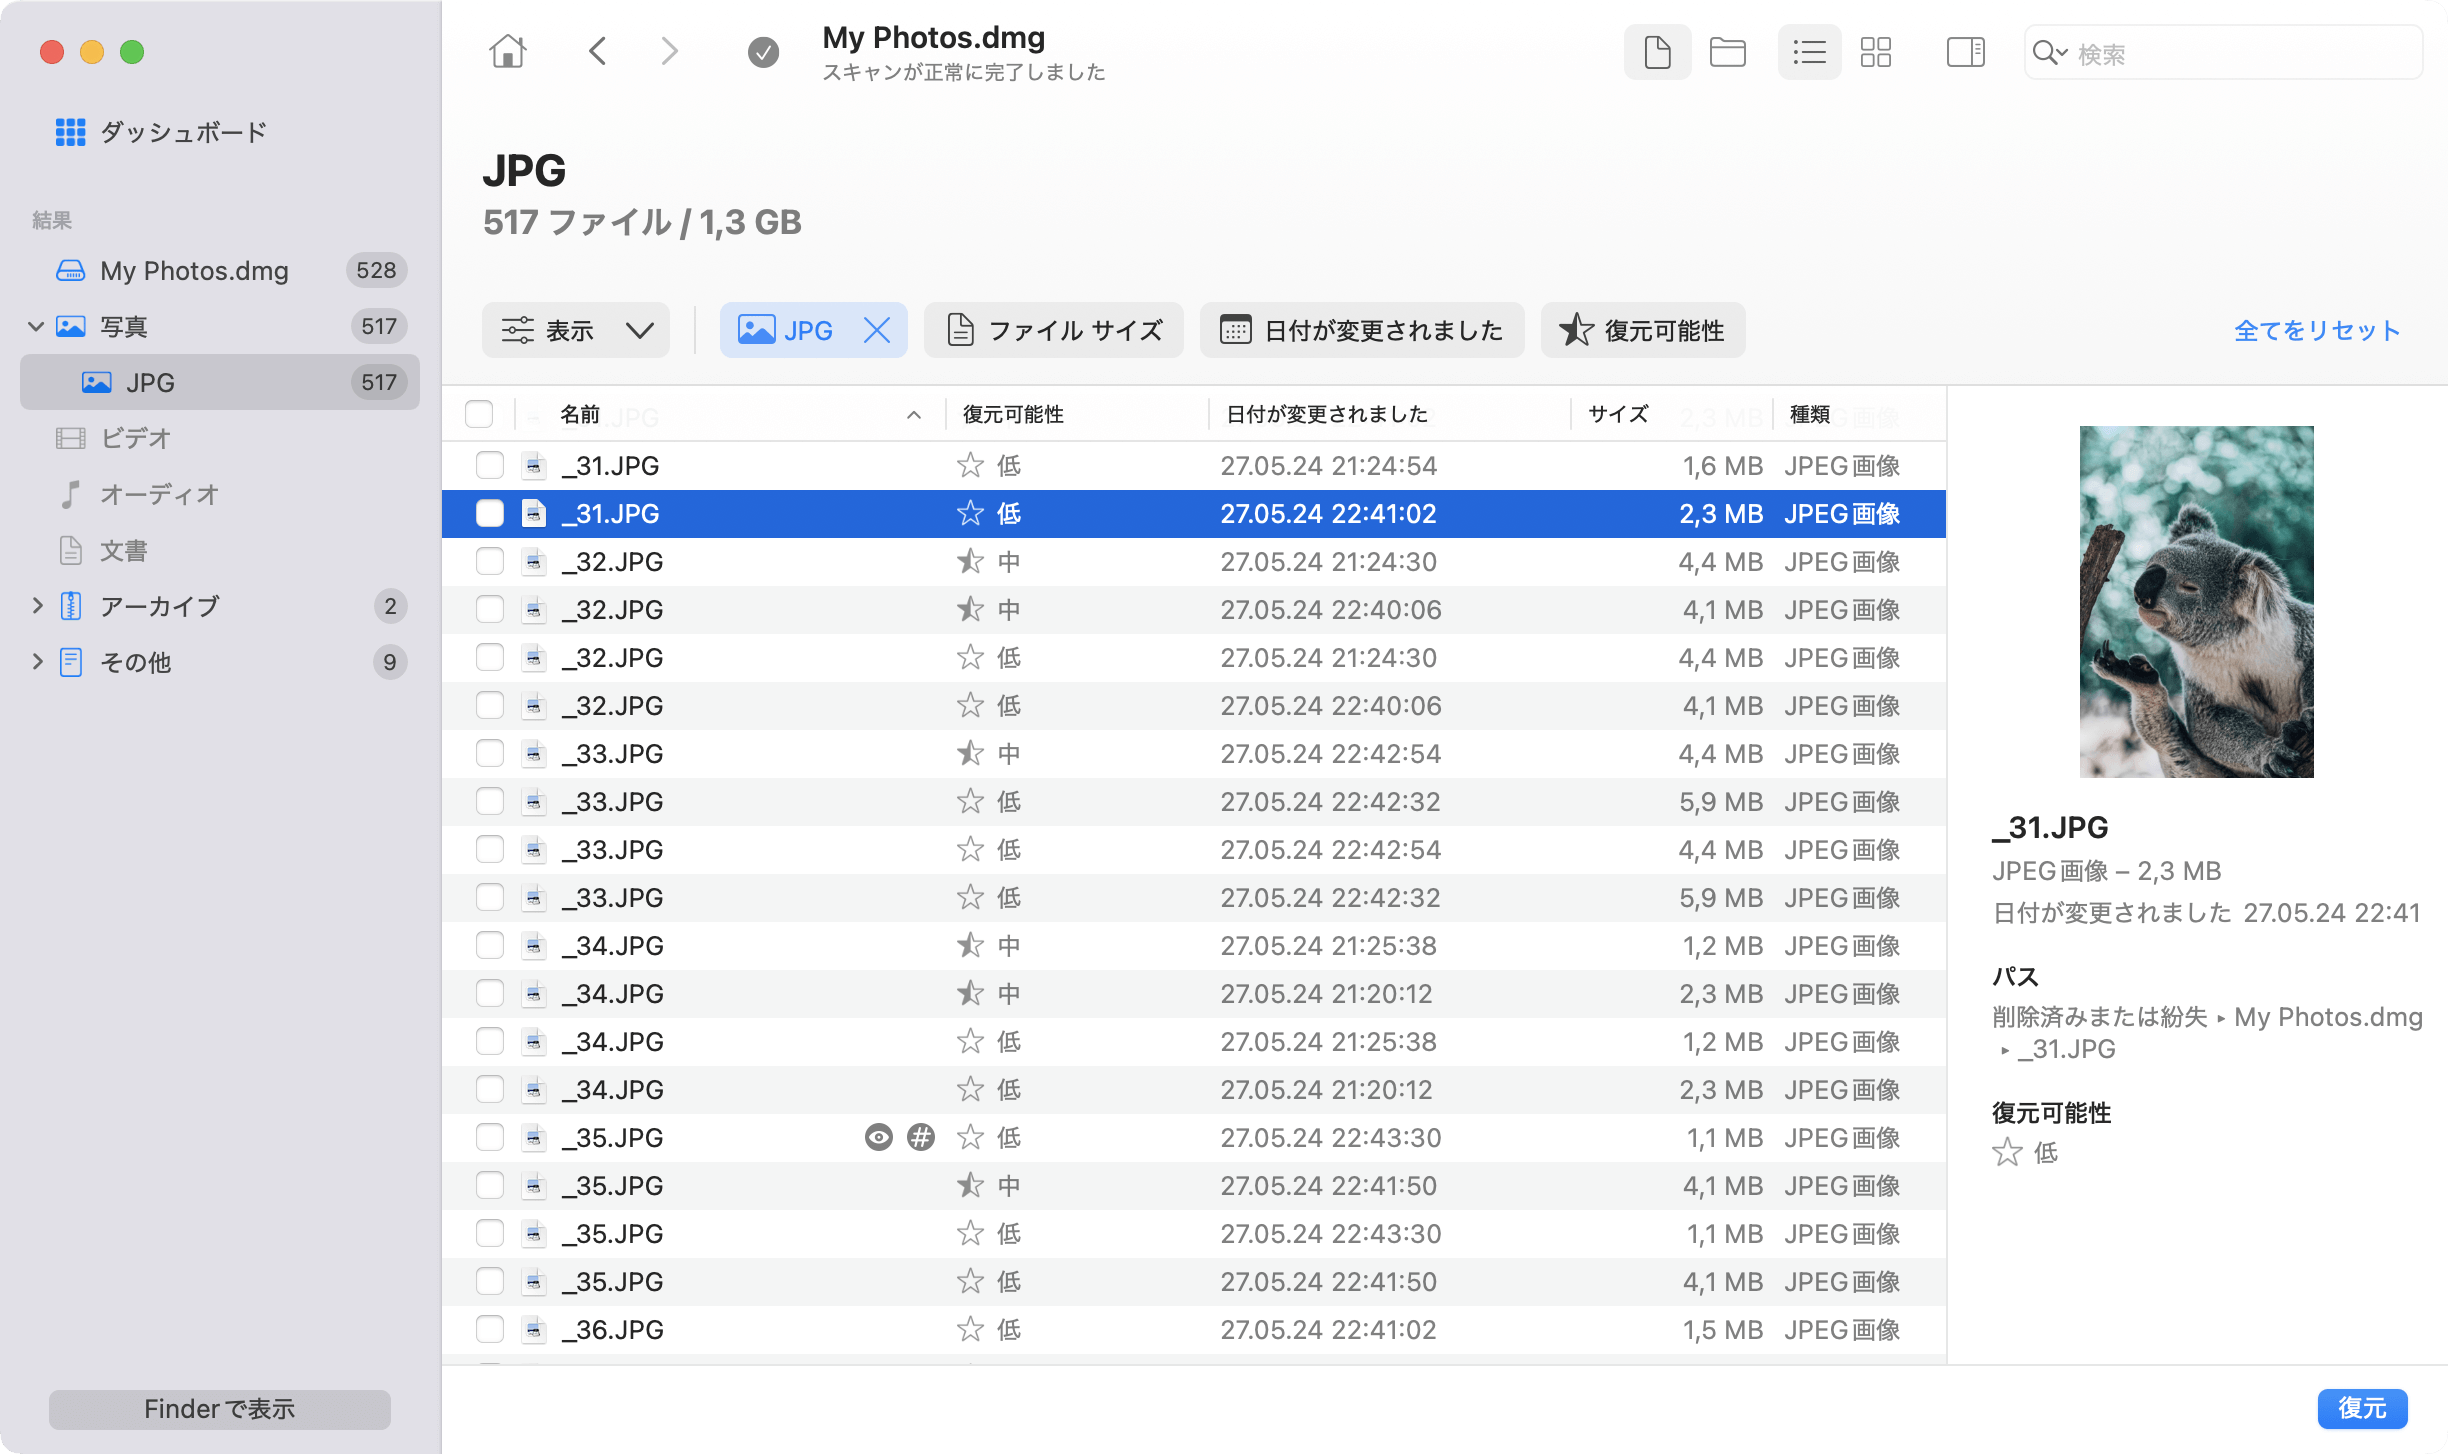
Task: Check the _36.JPG row checkbox
Action: pyautogui.click(x=489, y=1329)
